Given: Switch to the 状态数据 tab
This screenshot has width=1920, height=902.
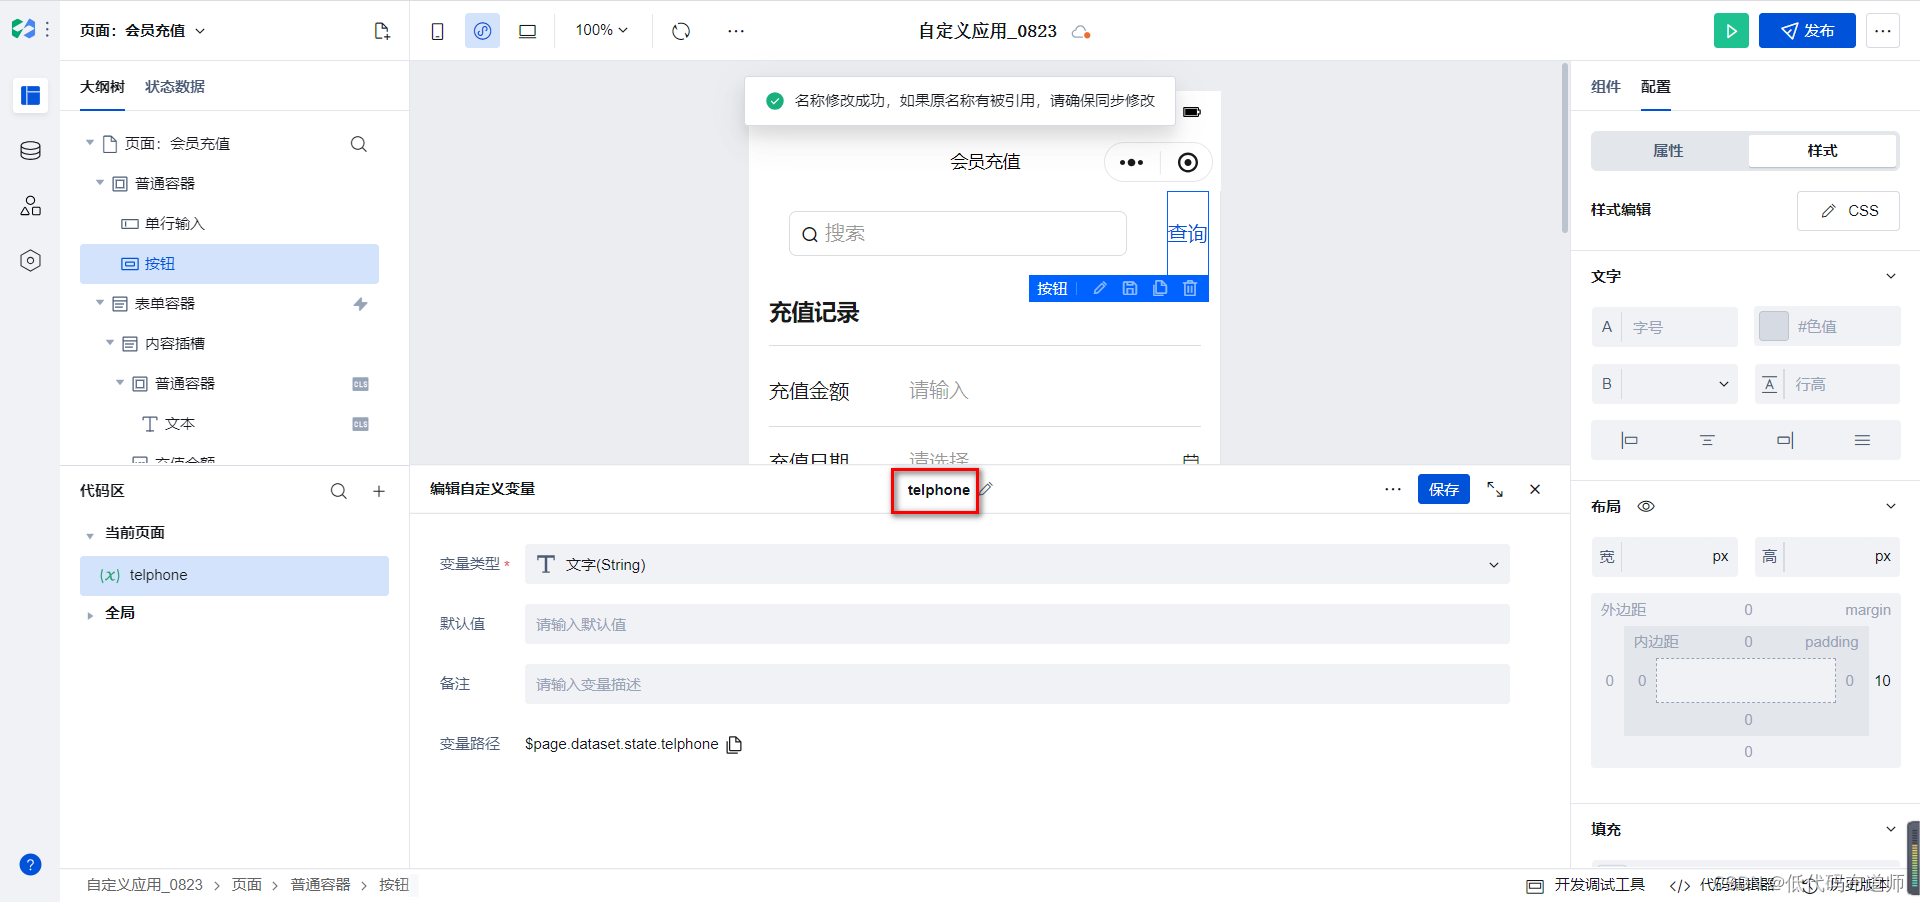Looking at the screenshot, I should pyautogui.click(x=175, y=87).
